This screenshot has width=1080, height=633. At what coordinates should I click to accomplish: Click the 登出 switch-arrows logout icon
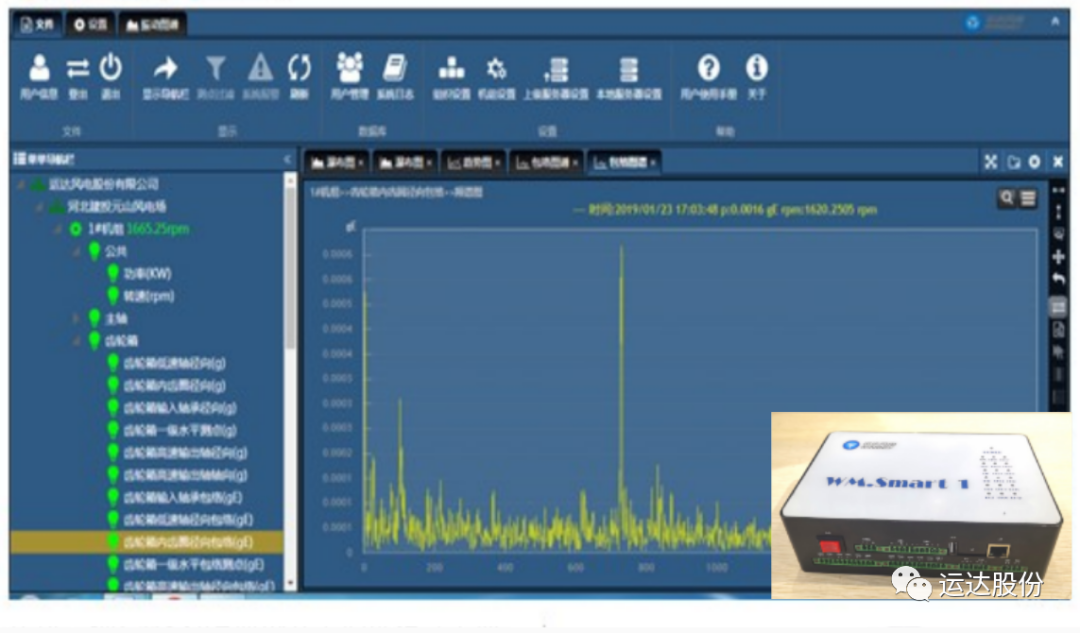[x=78, y=68]
